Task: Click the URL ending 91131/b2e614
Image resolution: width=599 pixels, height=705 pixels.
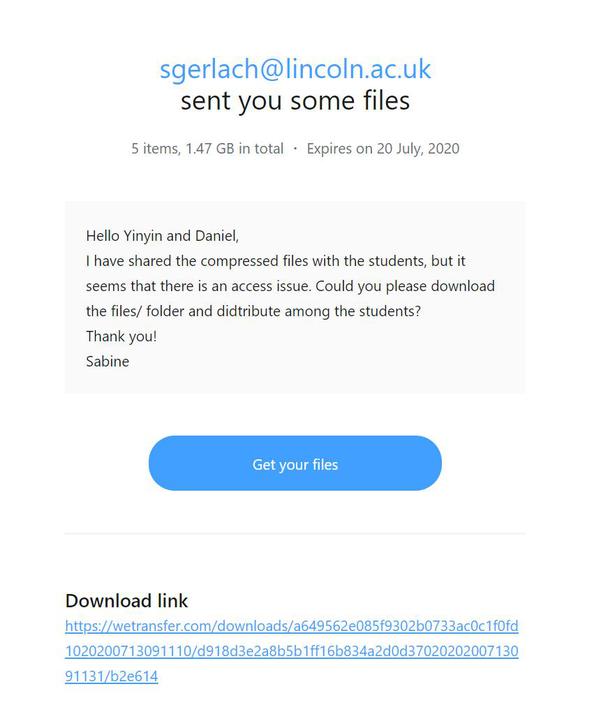Action: coord(112,676)
